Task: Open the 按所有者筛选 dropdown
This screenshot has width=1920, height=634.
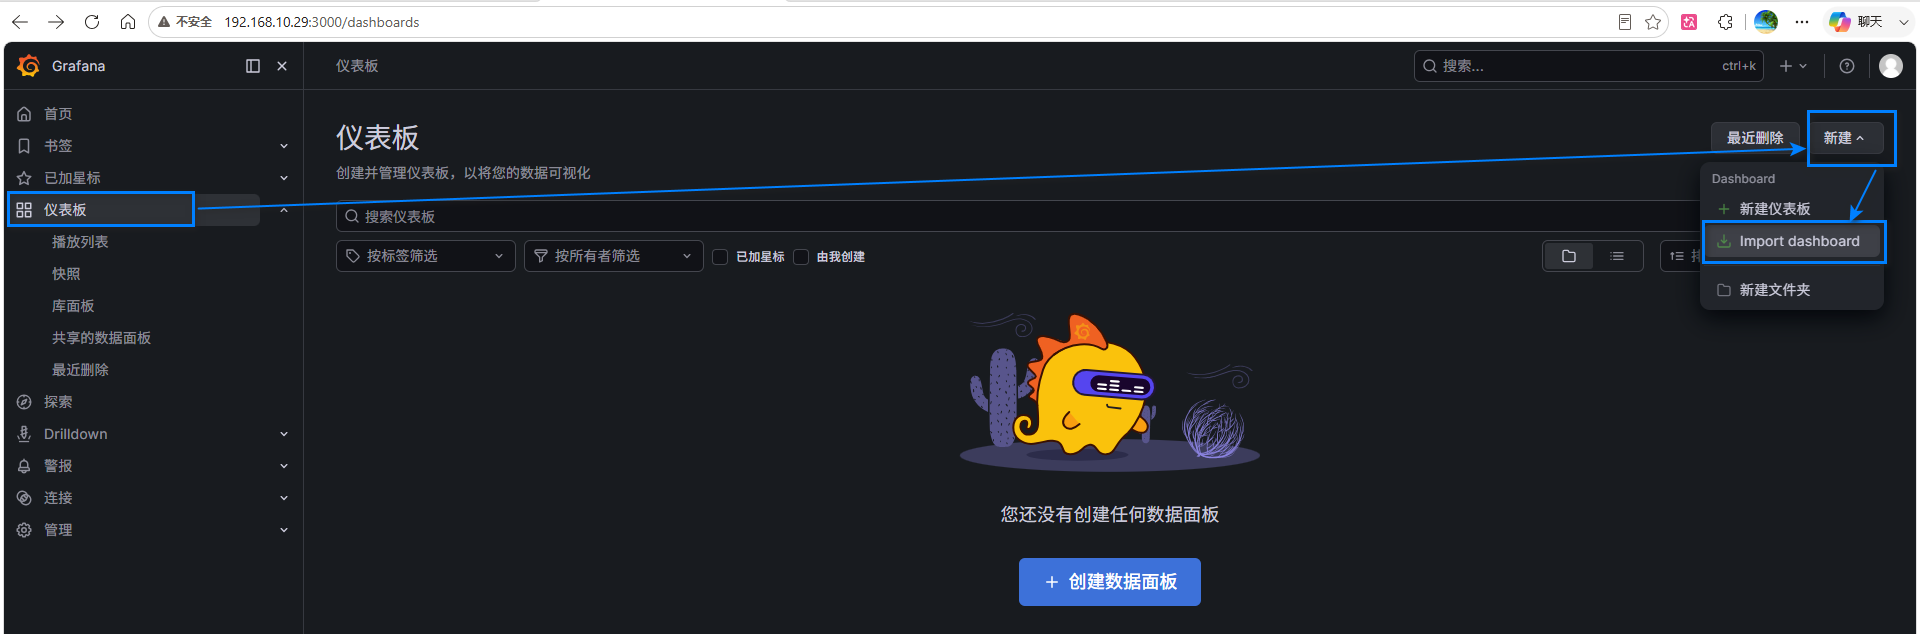Action: tap(614, 256)
